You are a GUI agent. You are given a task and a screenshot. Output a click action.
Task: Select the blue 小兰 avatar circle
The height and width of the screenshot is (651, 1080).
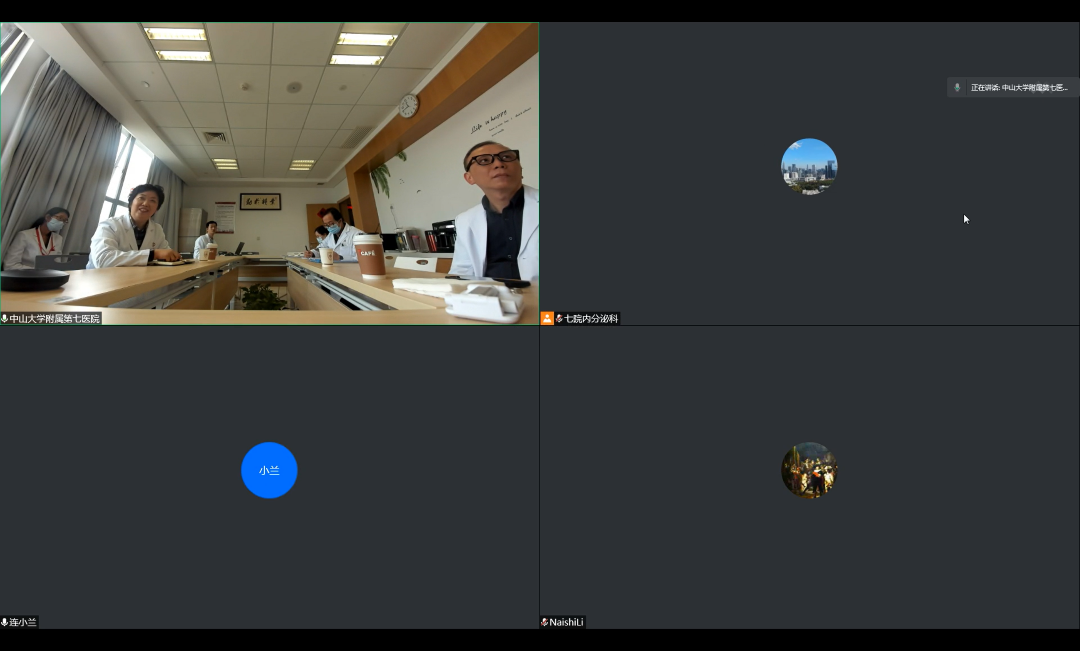tap(269, 470)
